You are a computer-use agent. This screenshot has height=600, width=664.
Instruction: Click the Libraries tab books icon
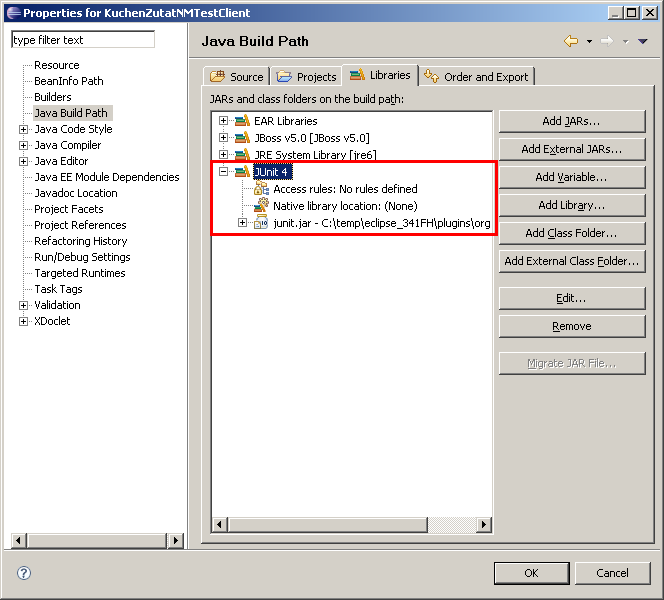click(357, 75)
